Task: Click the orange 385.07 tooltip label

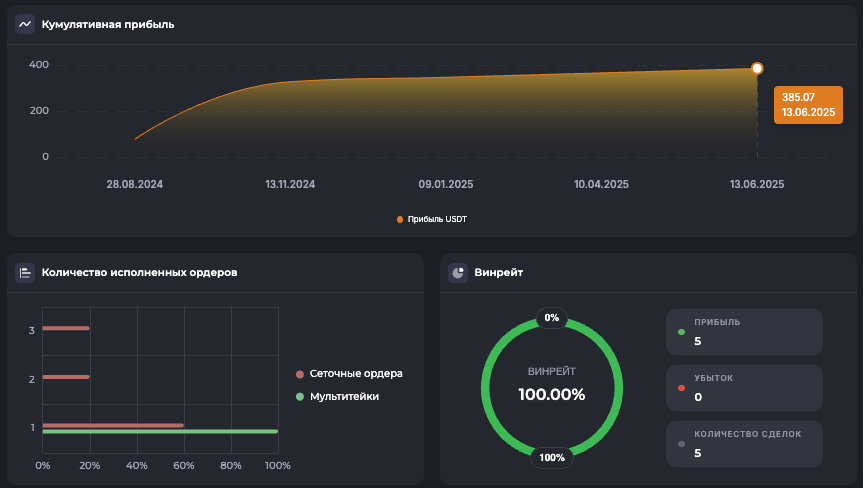Action: point(807,104)
